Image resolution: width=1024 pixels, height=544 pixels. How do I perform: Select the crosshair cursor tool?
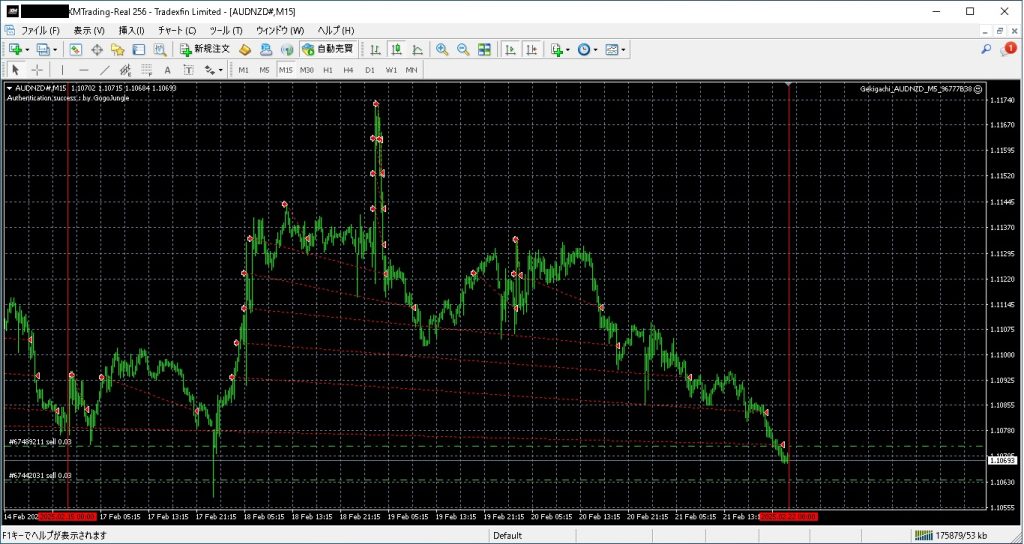click(x=37, y=70)
